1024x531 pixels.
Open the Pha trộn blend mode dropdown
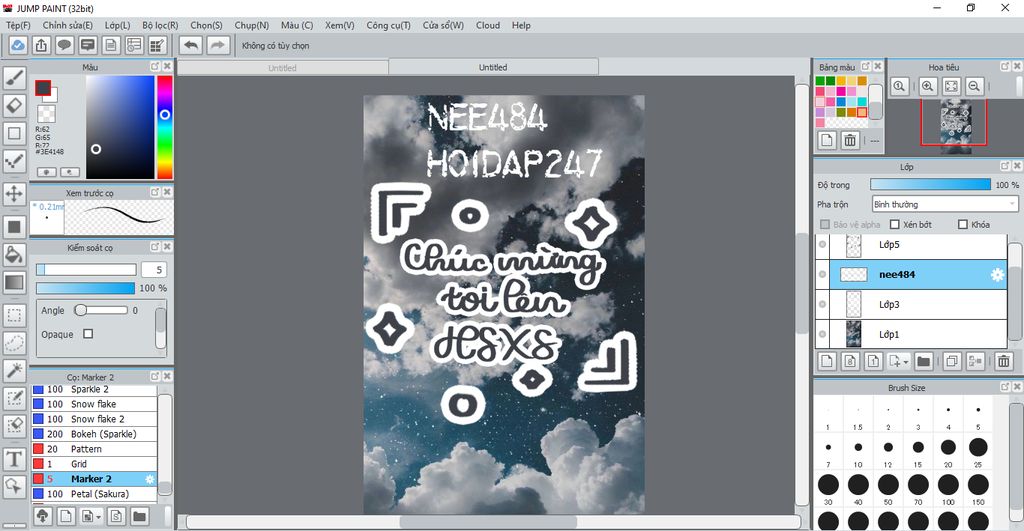[x=945, y=204]
